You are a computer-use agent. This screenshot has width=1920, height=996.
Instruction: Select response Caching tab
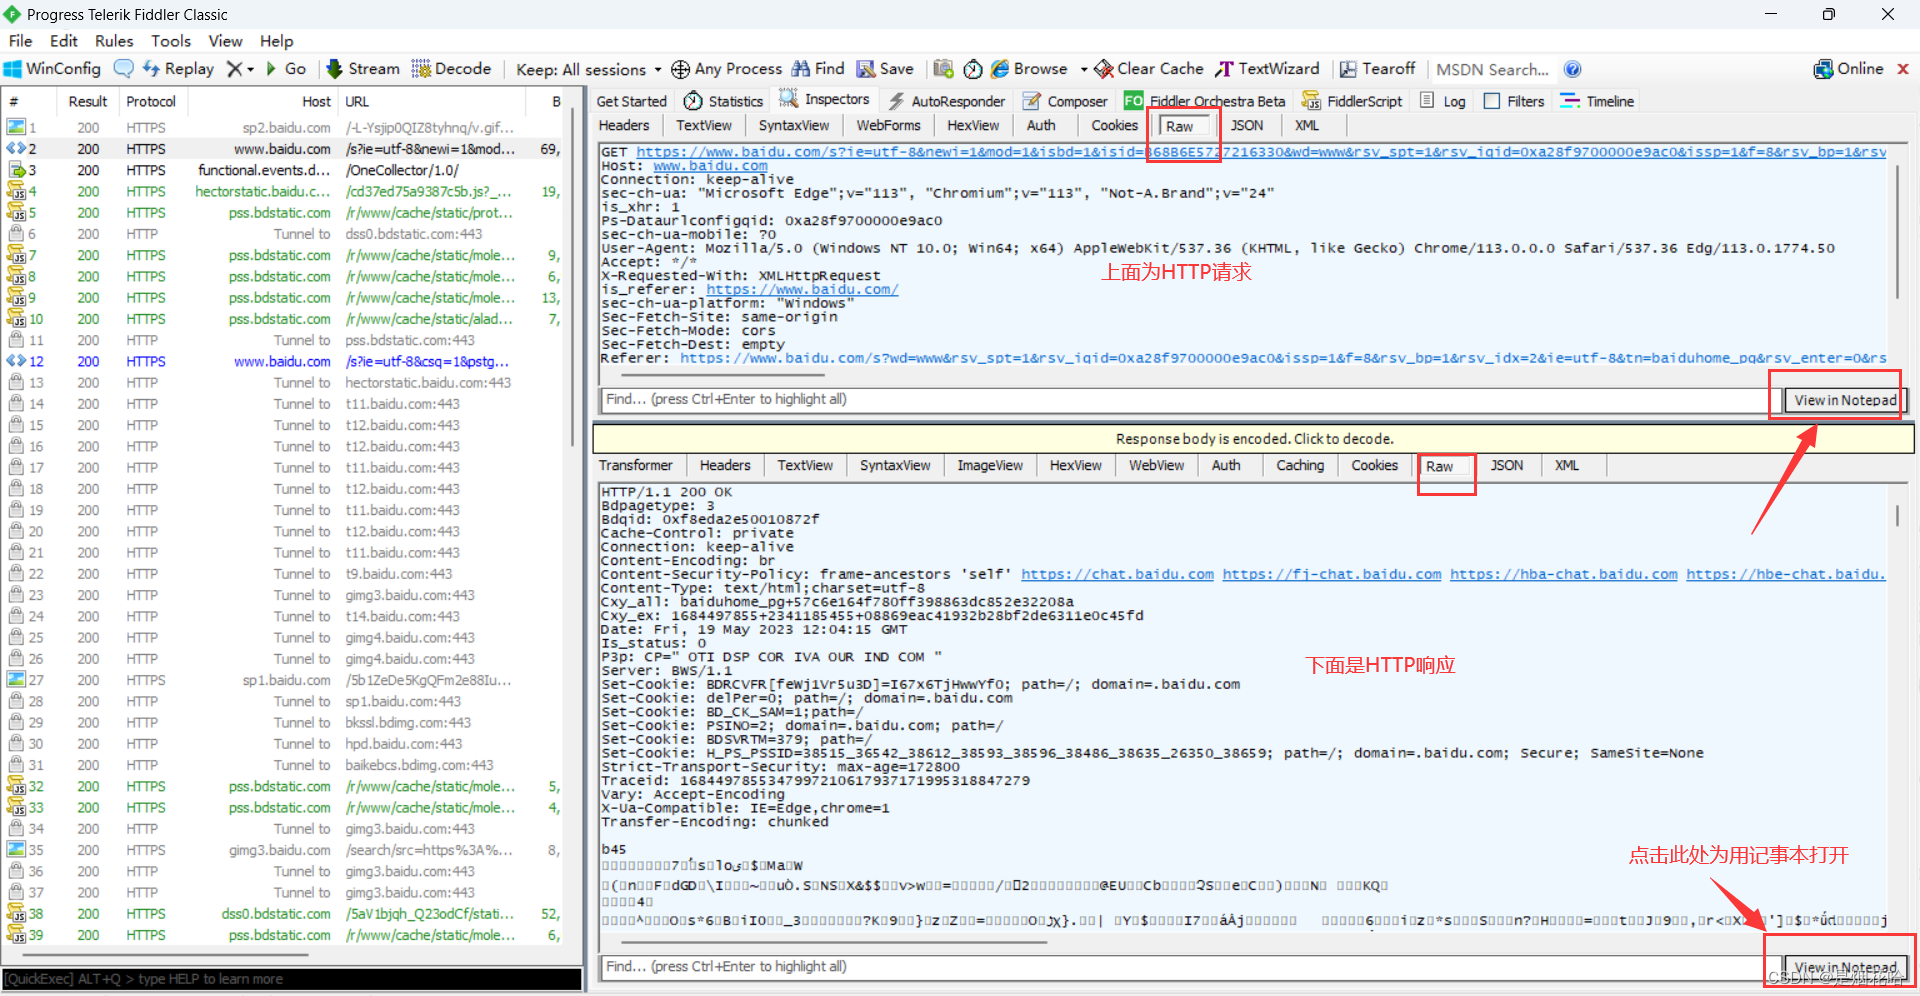click(x=1300, y=465)
